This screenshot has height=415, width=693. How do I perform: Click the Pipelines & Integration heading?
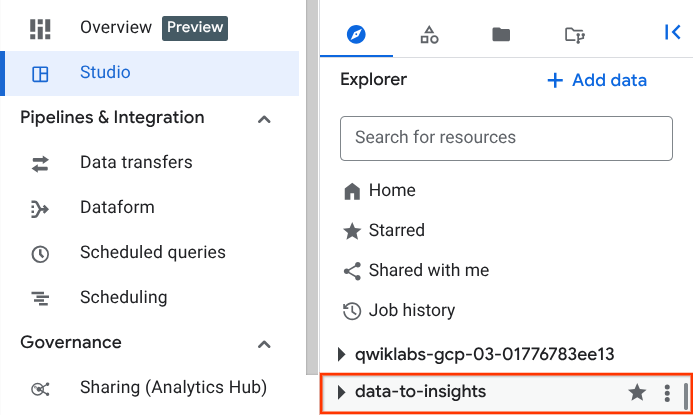(x=112, y=118)
